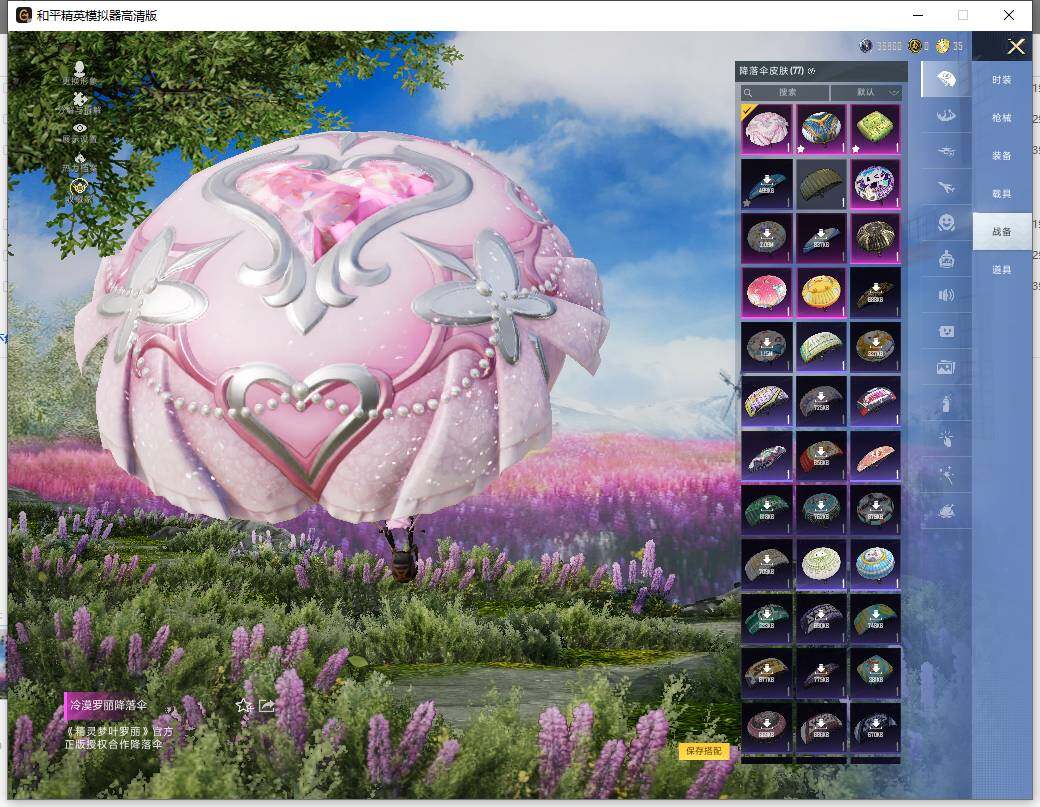Select the dark gold ribbed parachute thumbnail

tap(875, 237)
